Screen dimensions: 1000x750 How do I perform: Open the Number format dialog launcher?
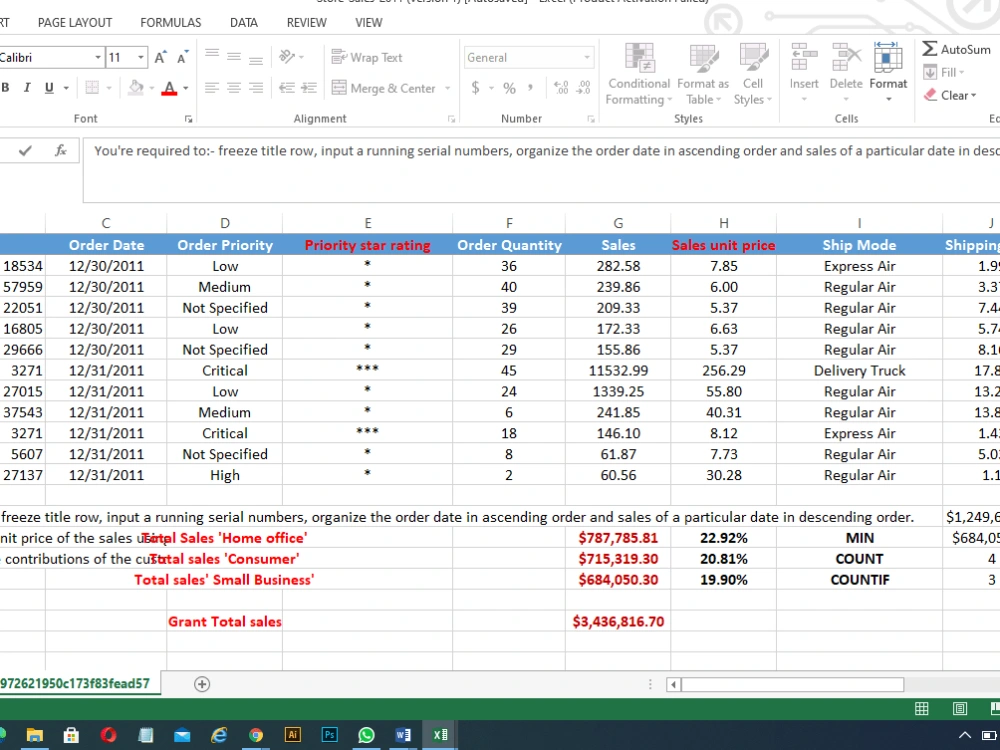591,119
